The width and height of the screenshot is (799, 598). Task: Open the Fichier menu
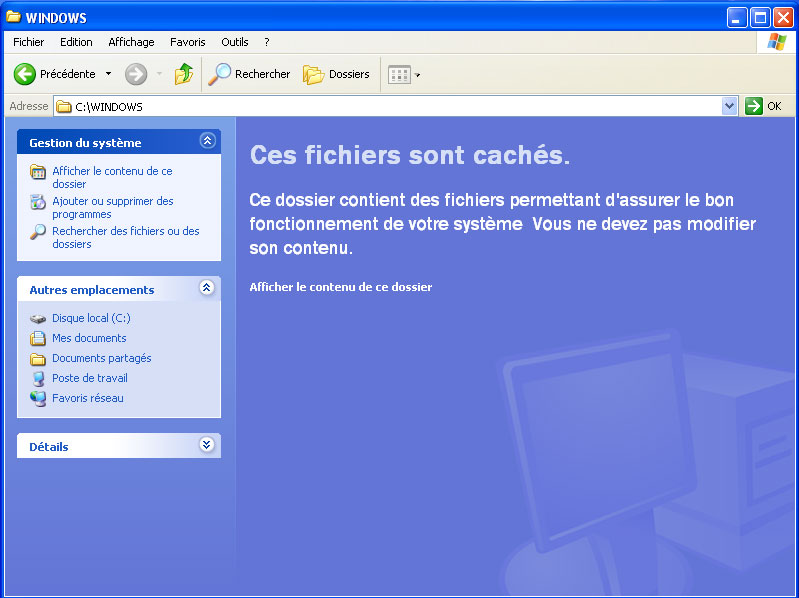point(29,42)
